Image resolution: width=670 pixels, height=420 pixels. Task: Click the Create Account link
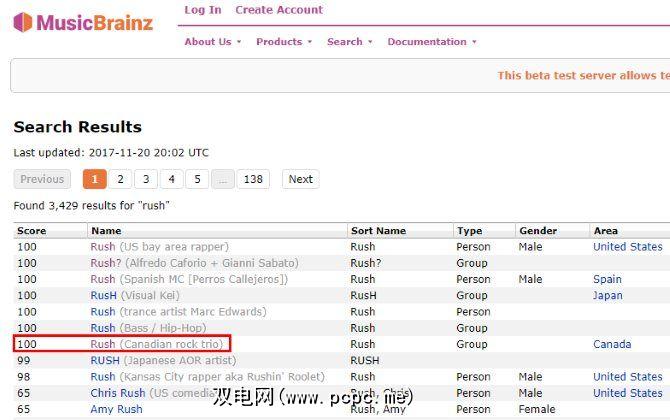click(x=279, y=10)
